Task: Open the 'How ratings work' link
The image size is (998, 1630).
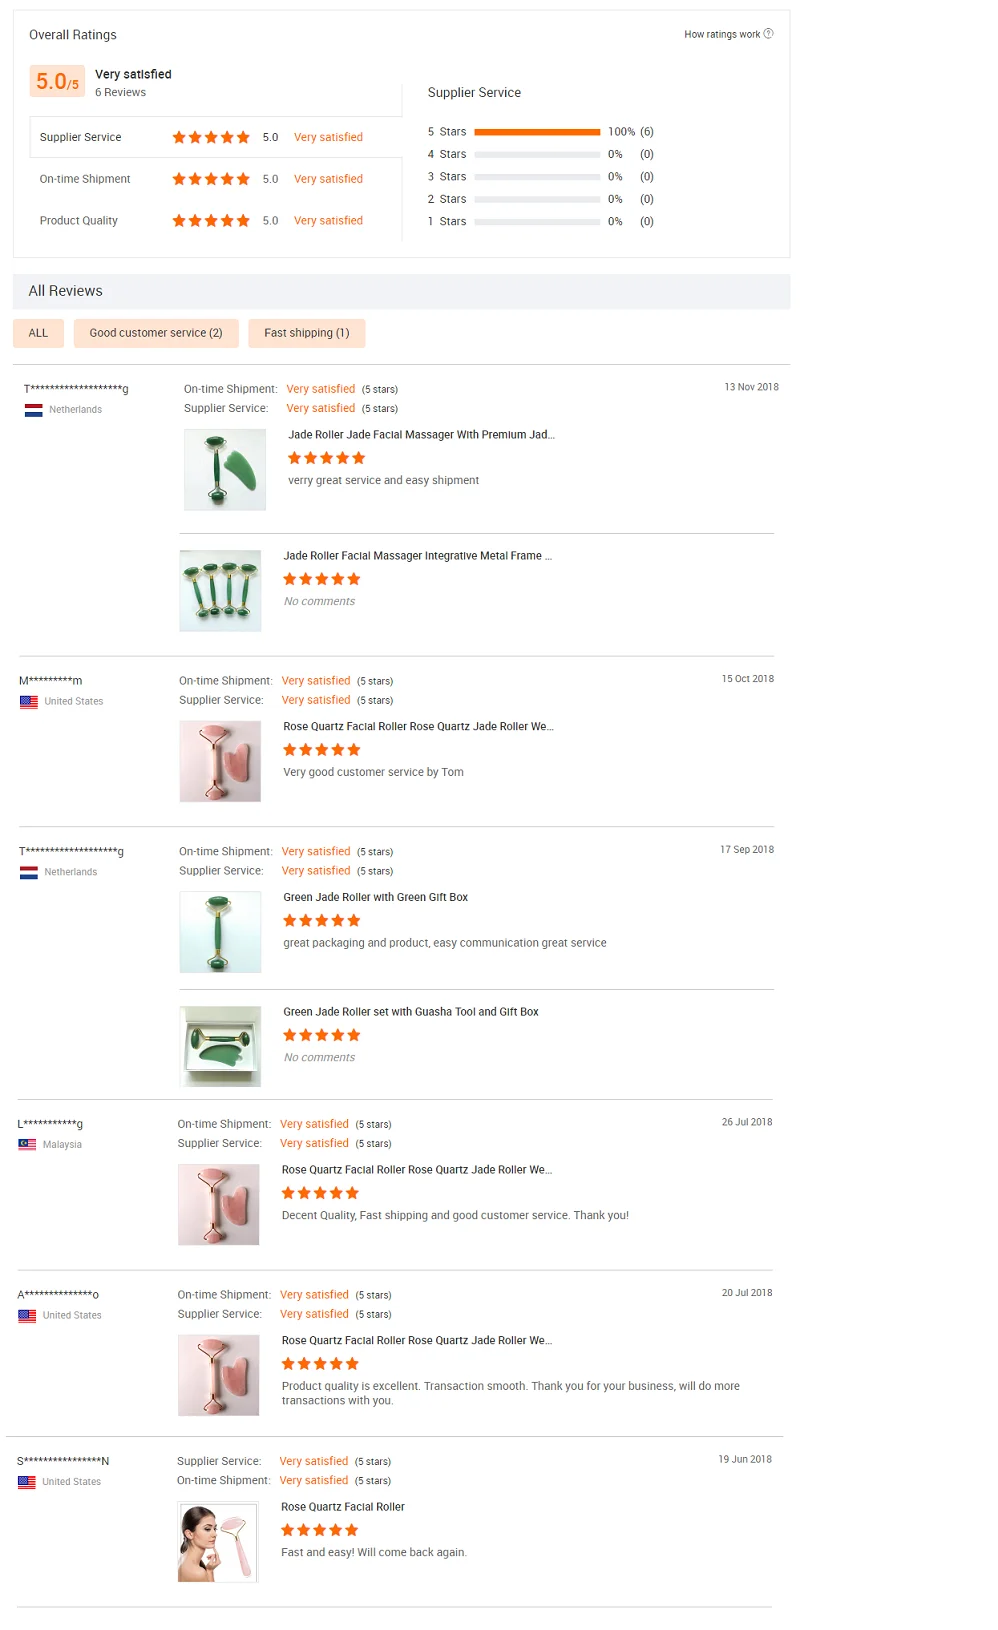Action: click(x=721, y=34)
